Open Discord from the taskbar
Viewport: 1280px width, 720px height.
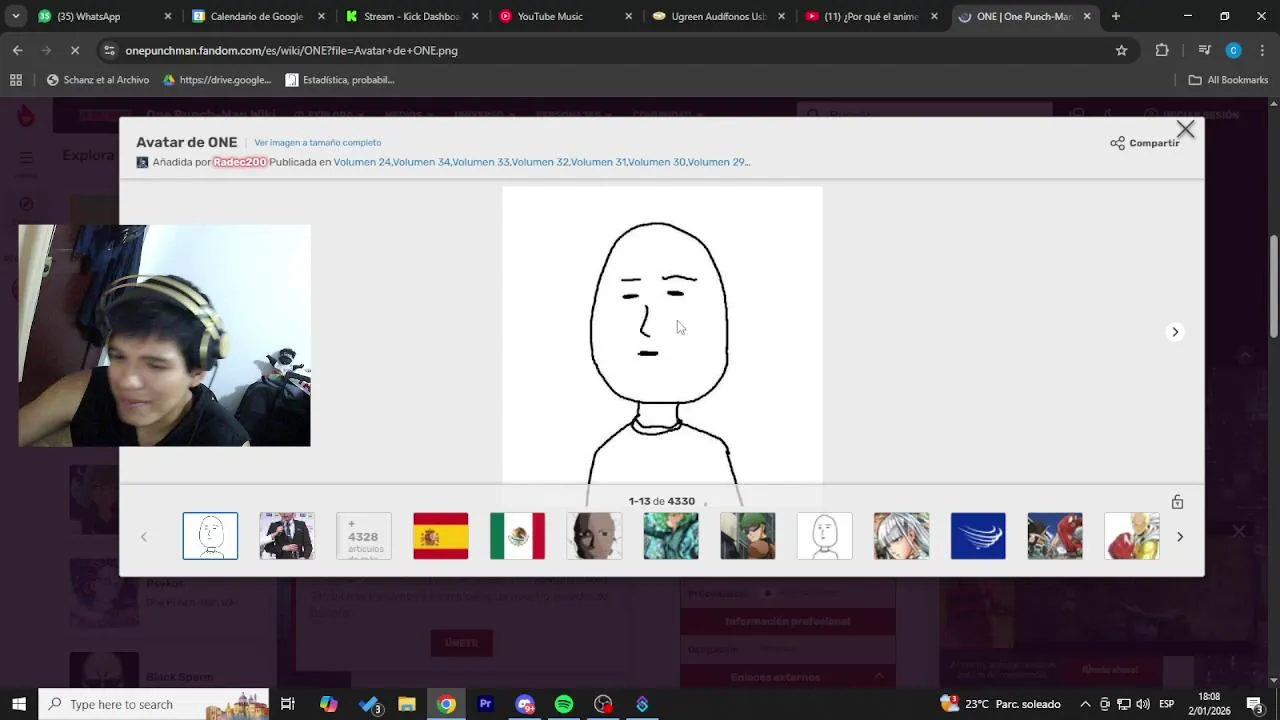[525, 704]
